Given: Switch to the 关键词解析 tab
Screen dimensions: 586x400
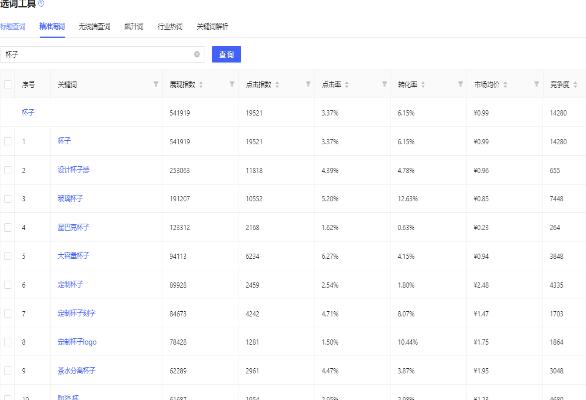Looking at the screenshot, I should click(212, 27).
